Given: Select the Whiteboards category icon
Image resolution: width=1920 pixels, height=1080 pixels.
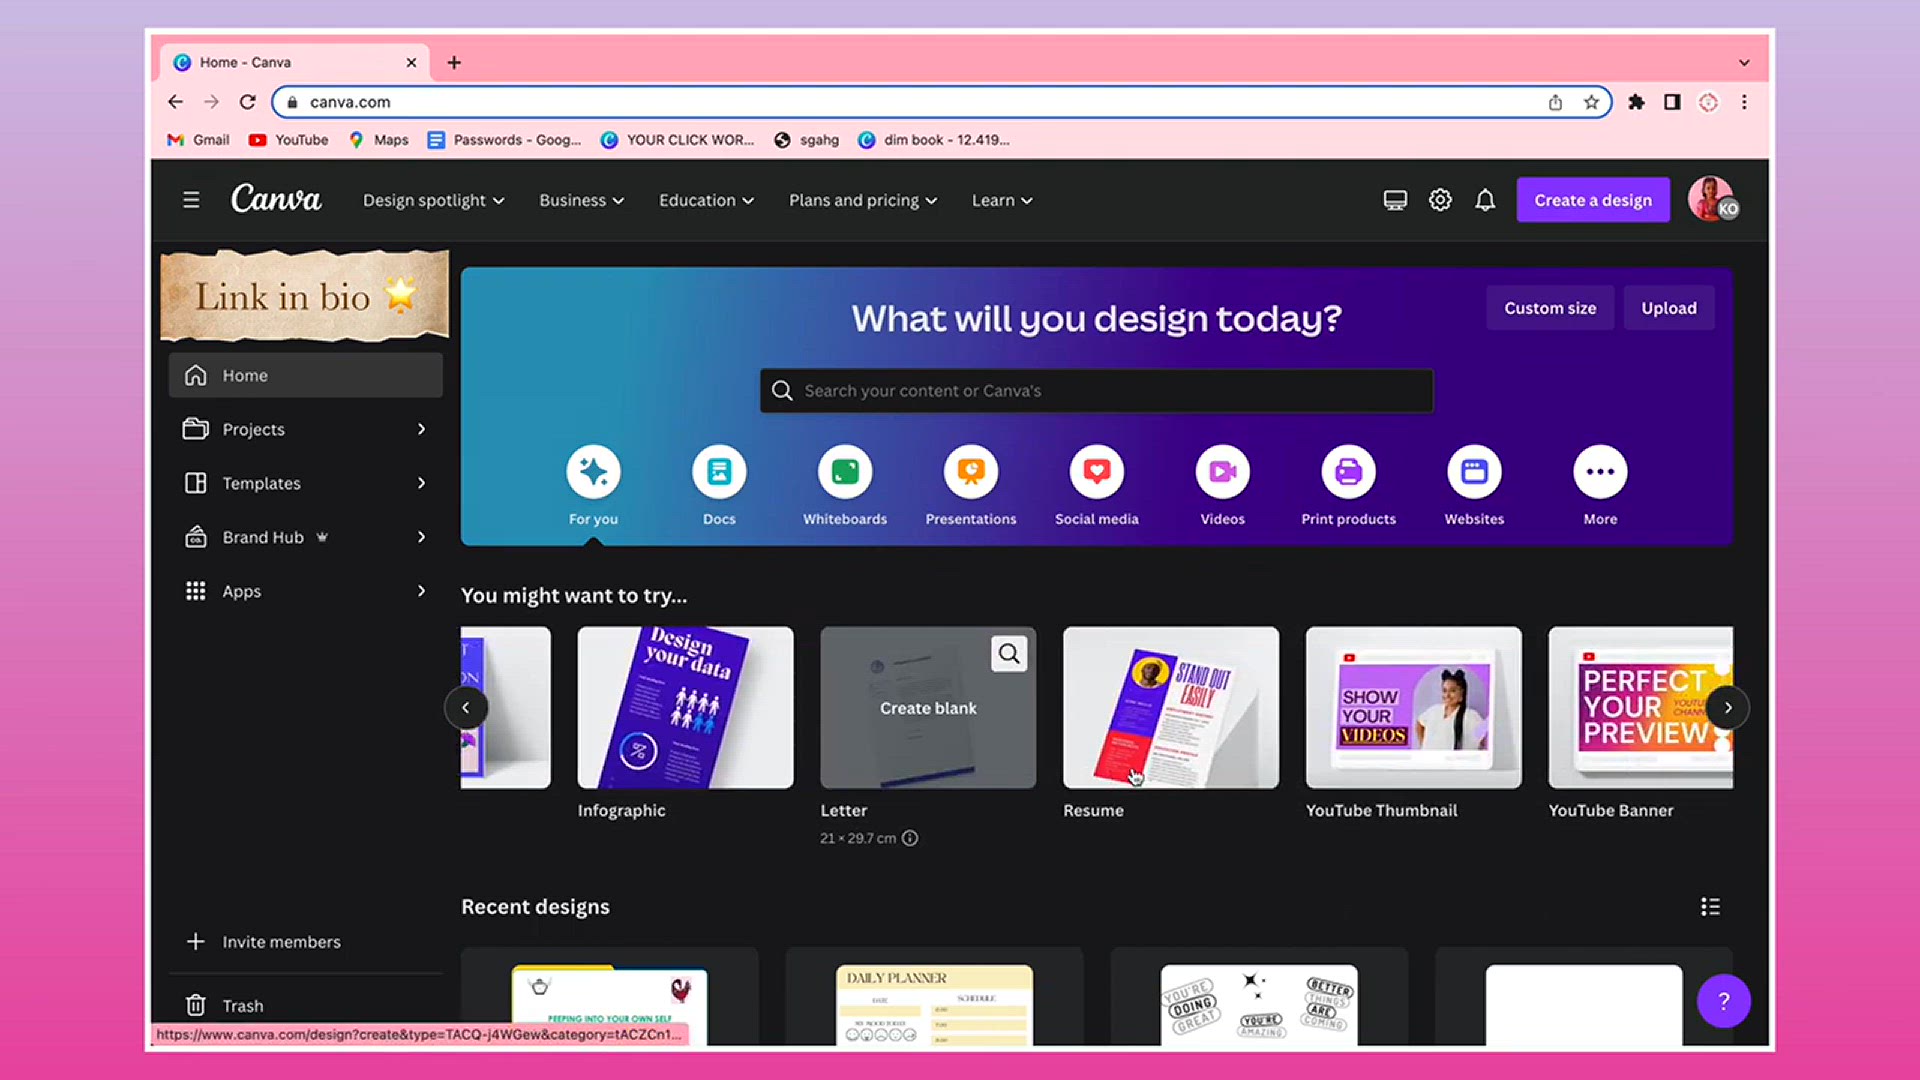Looking at the screenshot, I should [845, 472].
